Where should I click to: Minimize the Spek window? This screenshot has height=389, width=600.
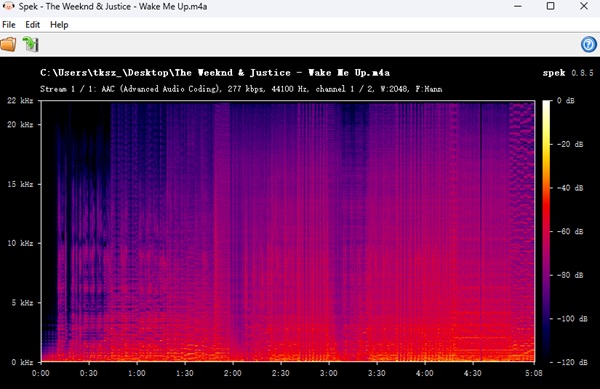(x=518, y=6)
